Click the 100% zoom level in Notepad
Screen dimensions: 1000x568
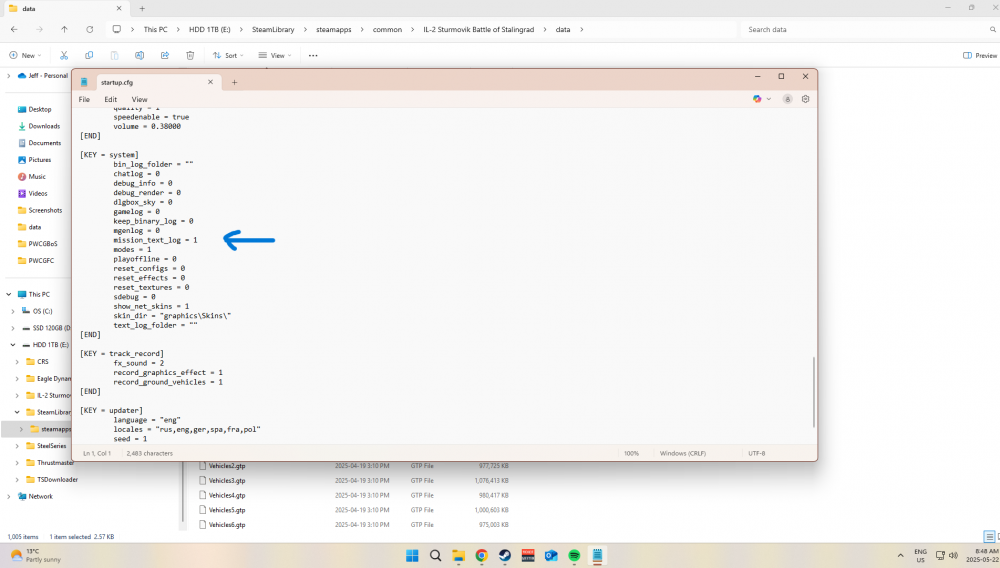631,453
